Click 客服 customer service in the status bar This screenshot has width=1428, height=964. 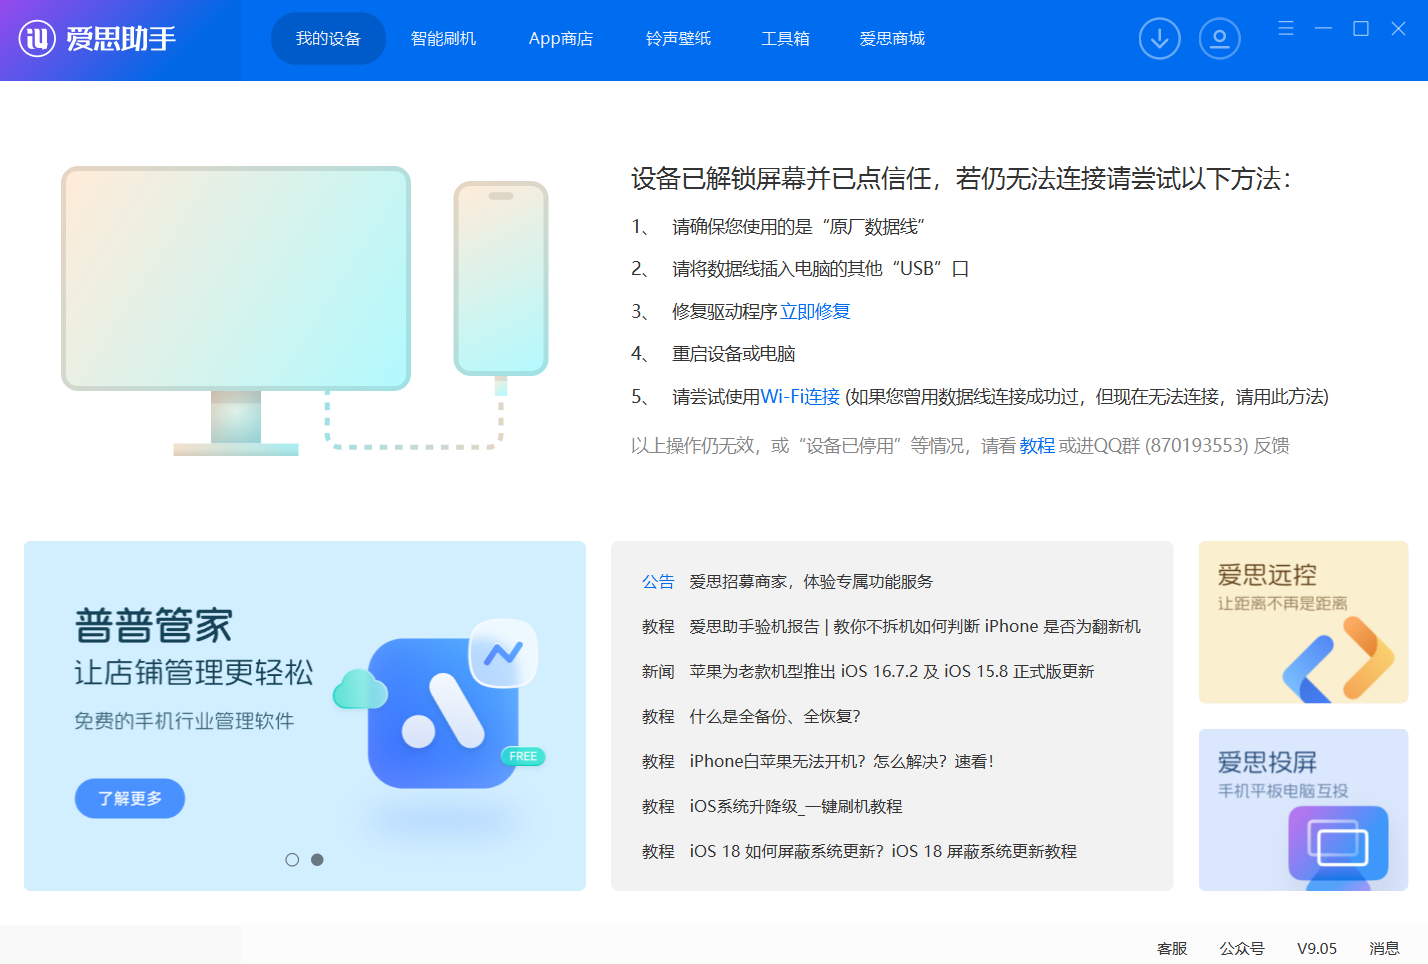1171,948
